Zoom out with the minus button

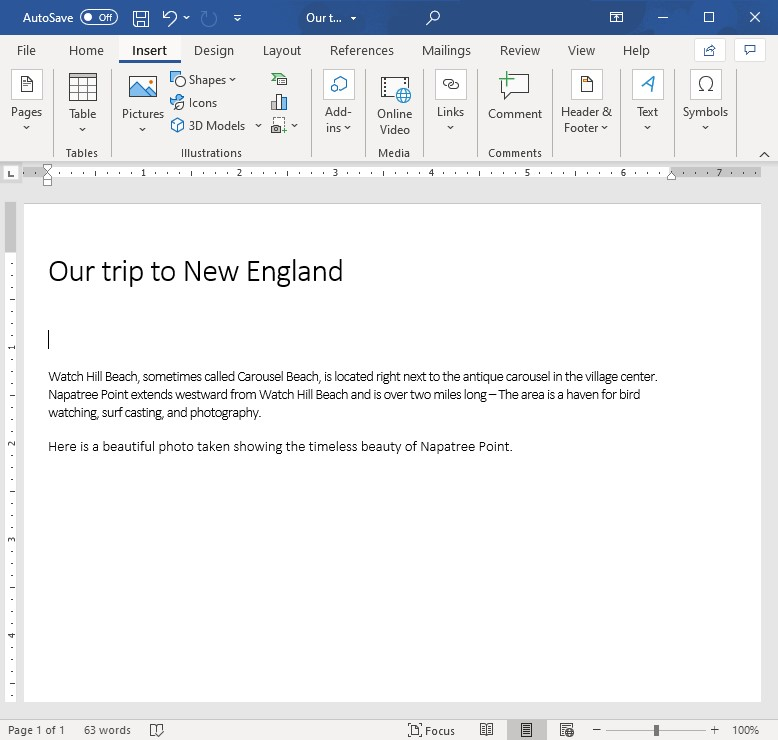coord(597,730)
